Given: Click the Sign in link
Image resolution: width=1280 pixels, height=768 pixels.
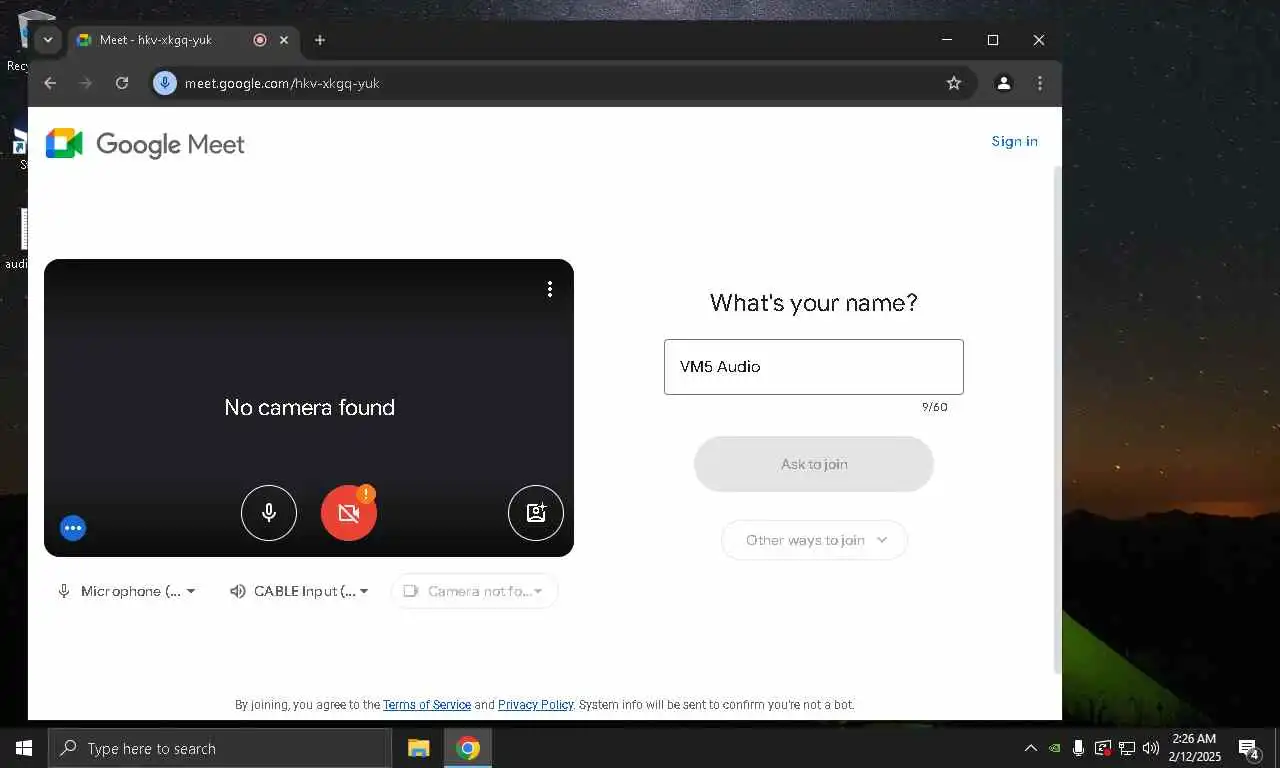Looking at the screenshot, I should coord(1014,141).
